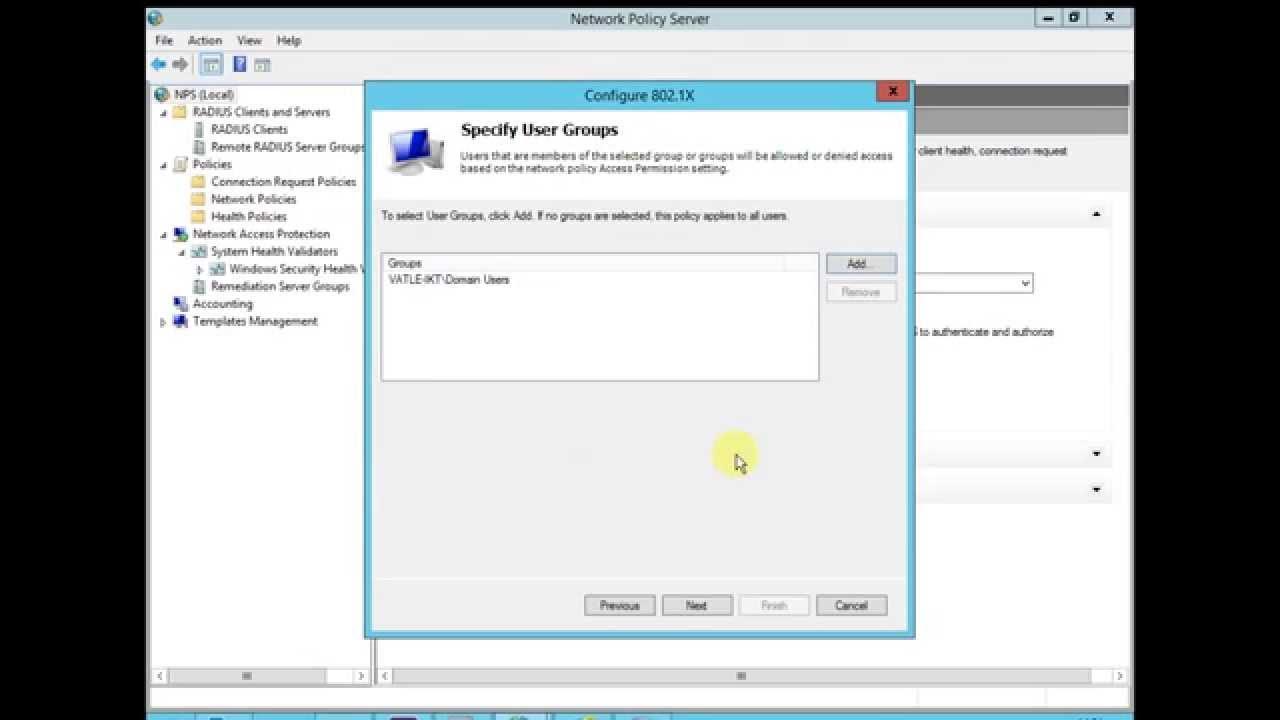Click the Accounting node icon
1280x720 pixels.
point(180,304)
